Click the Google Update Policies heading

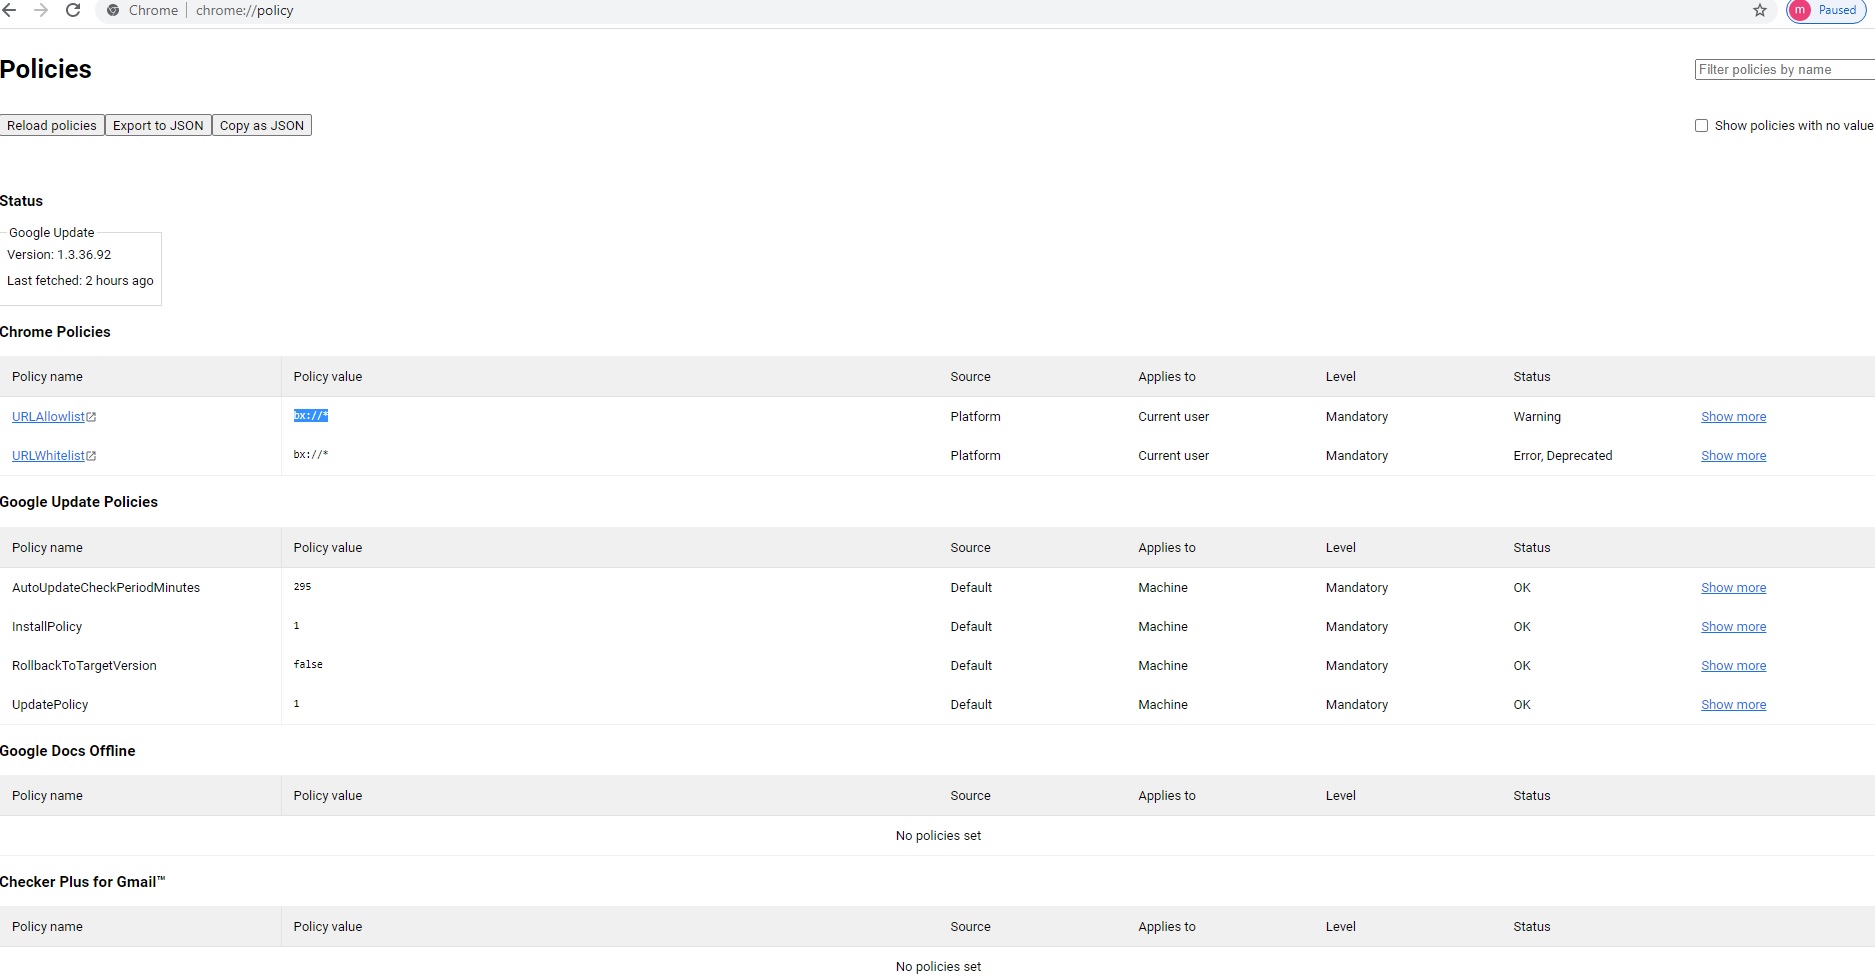pyautogui.click(x=79, y=502)
